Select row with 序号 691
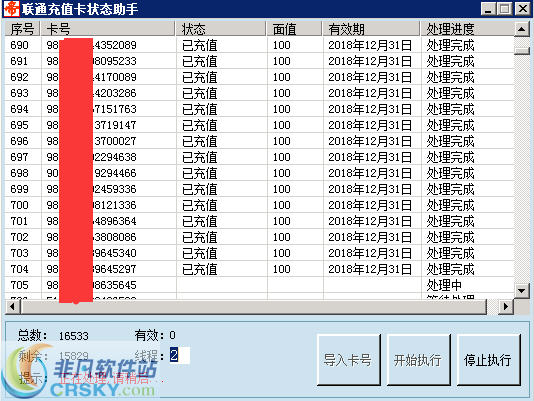This screenshot has width=534, height=401. click(259, 61)
